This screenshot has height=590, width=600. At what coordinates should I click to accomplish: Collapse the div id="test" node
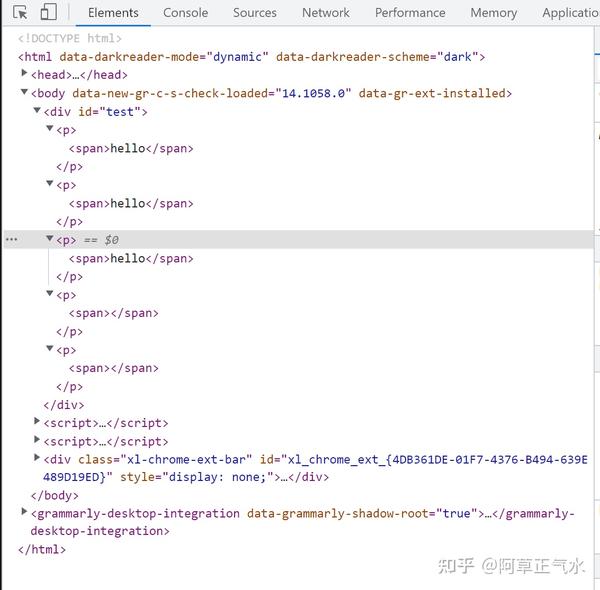[37, 110]
